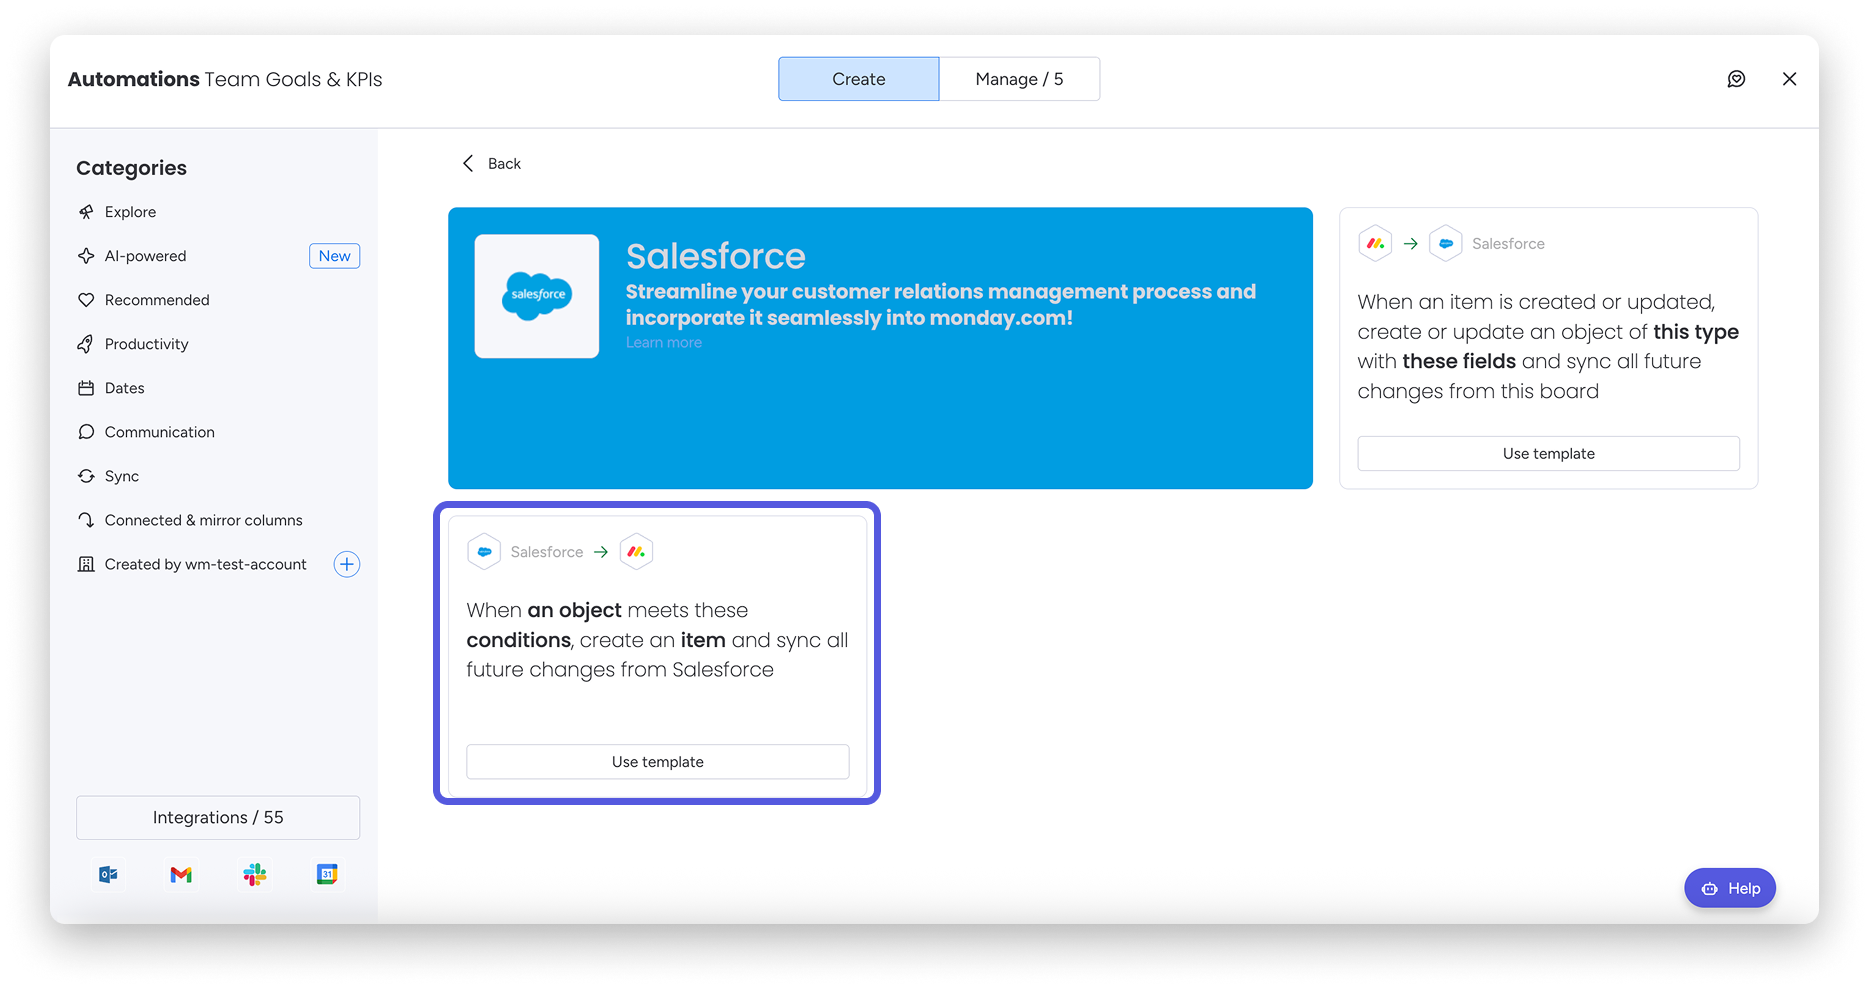
Task: Open the Slack integration icon
Action: 255,875
